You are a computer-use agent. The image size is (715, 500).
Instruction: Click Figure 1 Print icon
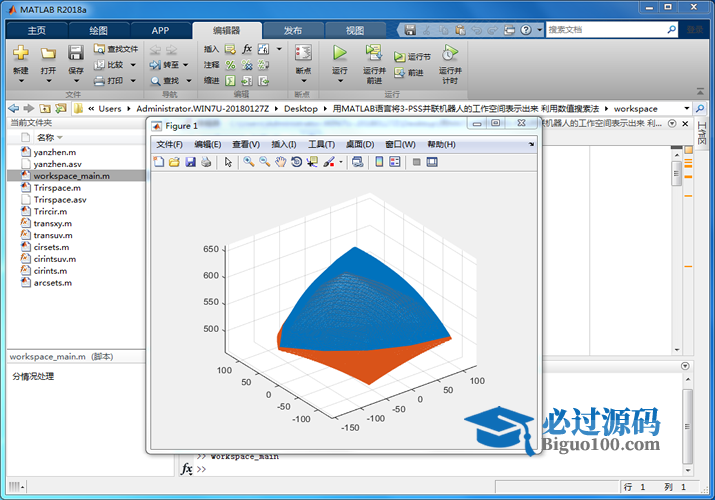coord(206,162)
